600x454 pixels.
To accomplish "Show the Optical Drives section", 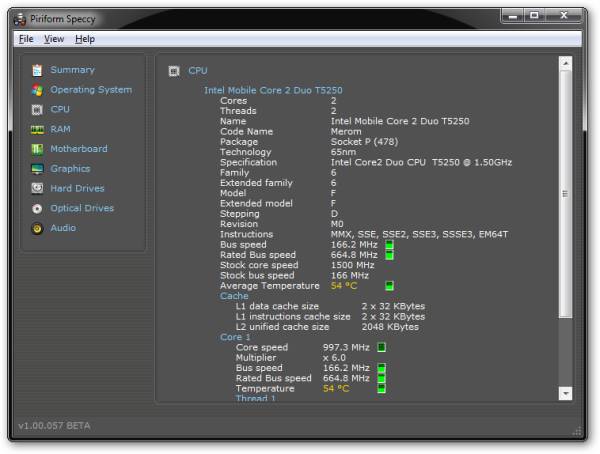I will (82, 208).
